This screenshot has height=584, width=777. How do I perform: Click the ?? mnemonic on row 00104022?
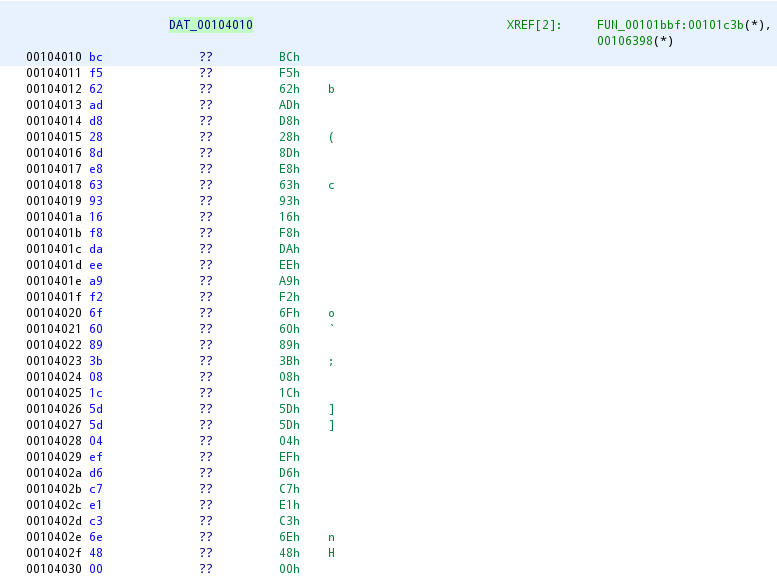(206, 345)
